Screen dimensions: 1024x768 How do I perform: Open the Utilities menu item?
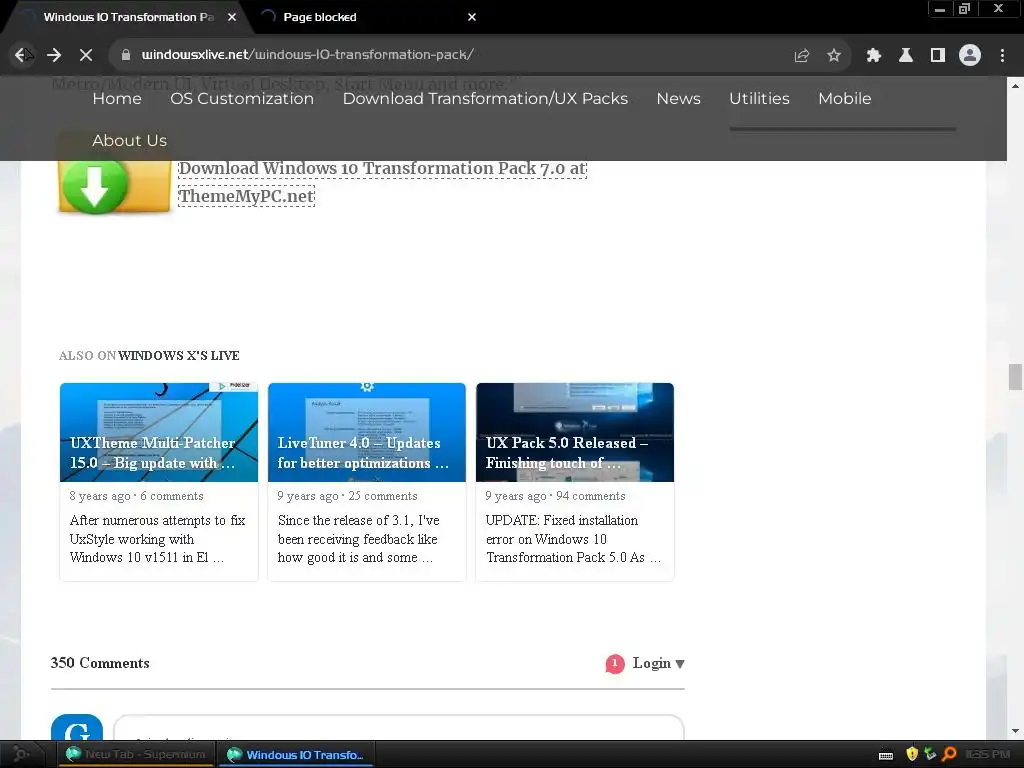coord(760,99)
